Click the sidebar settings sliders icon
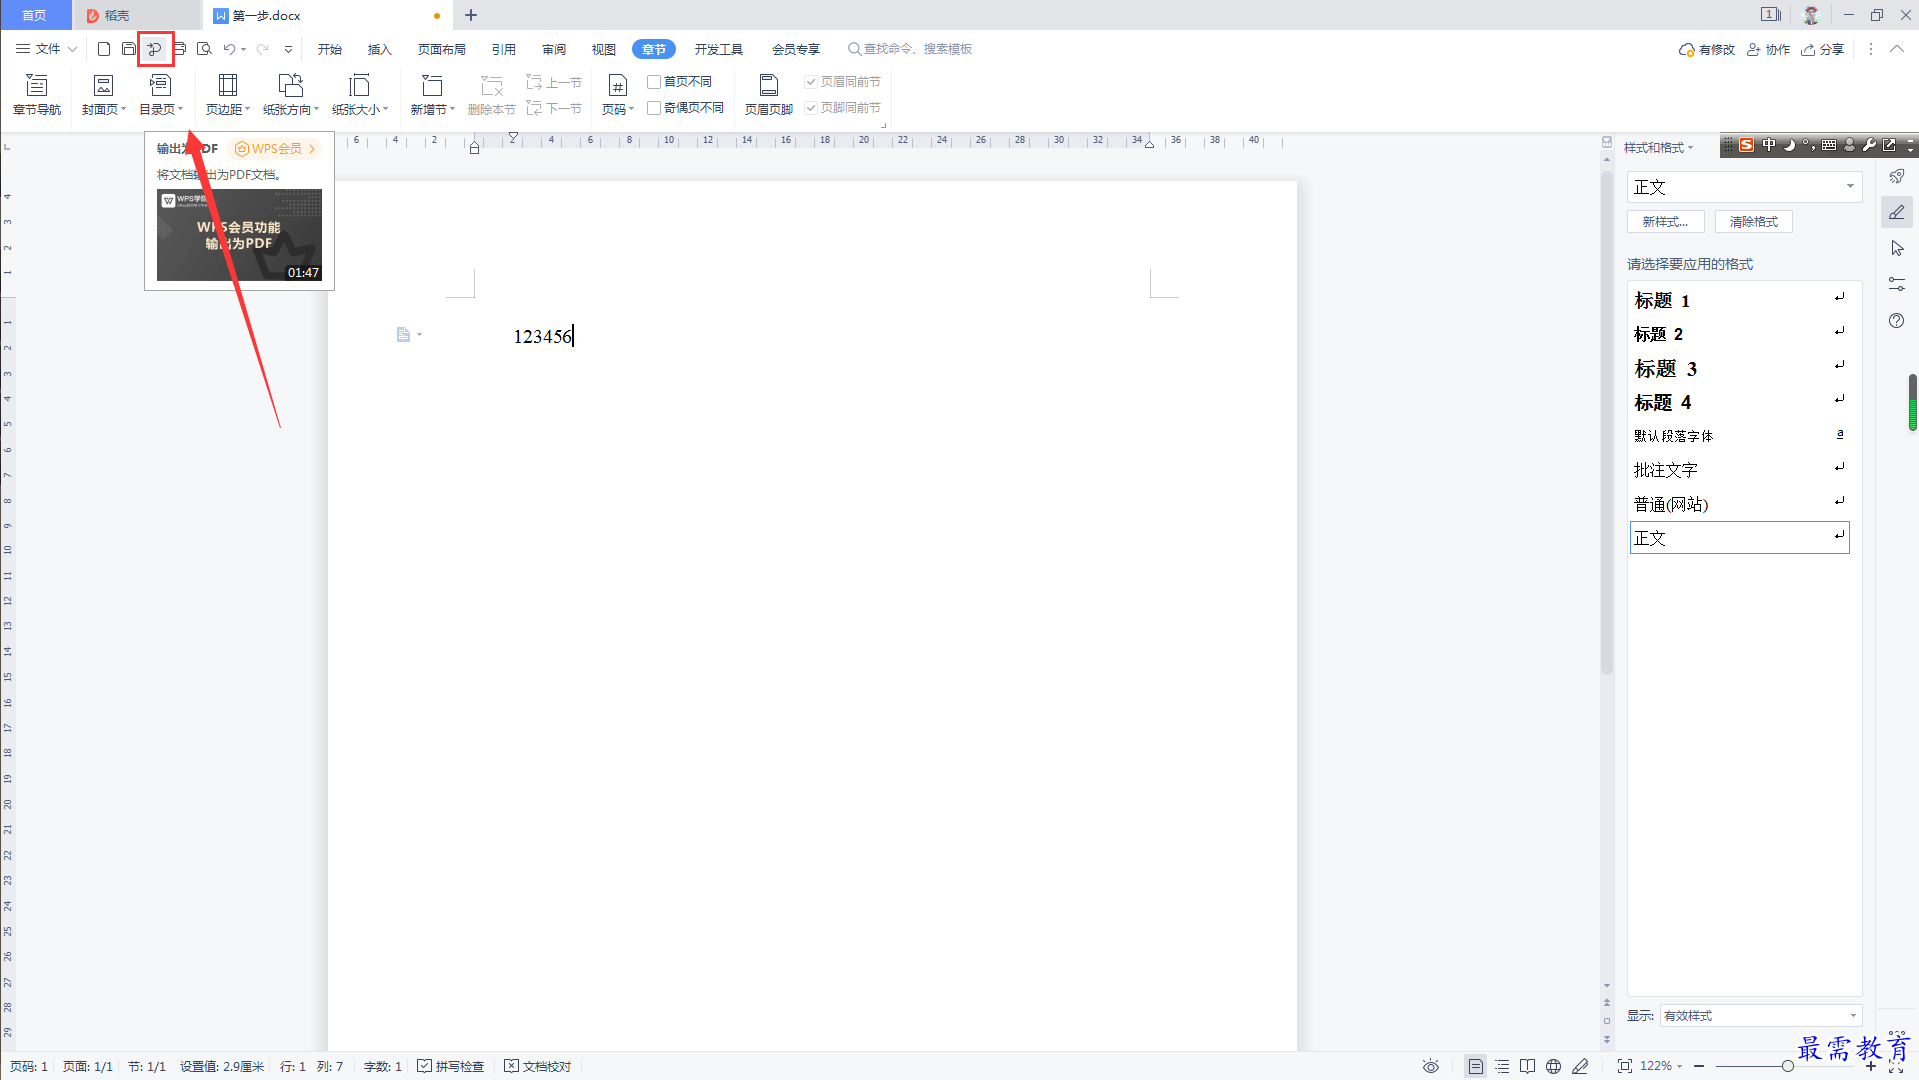The height and width of the screenshot is (1080, 1919). pos(1897,284)
